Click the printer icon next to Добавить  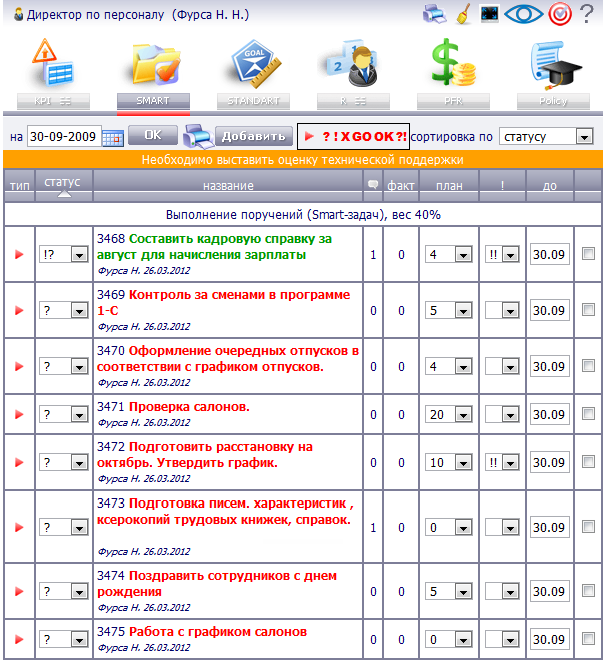198,137
